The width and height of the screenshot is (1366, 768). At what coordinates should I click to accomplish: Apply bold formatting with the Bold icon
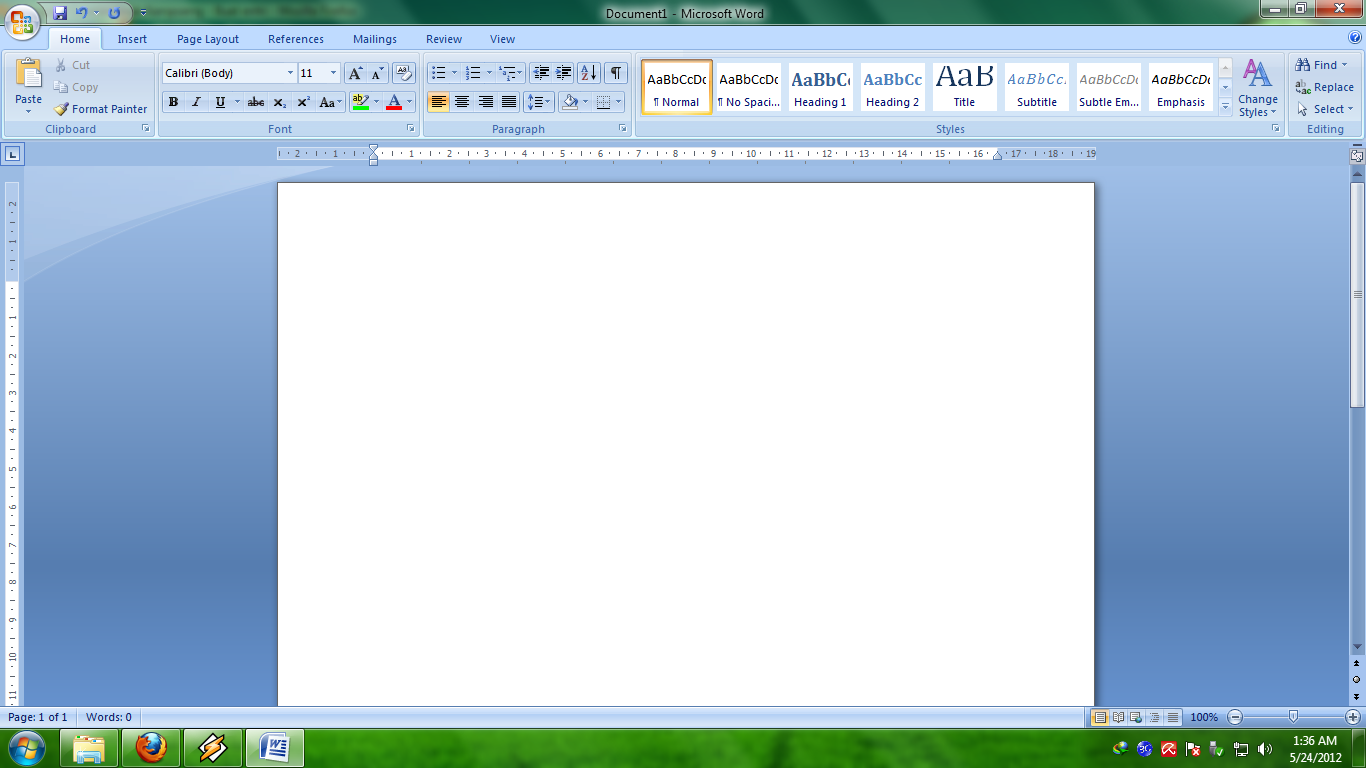coord(172,101)
